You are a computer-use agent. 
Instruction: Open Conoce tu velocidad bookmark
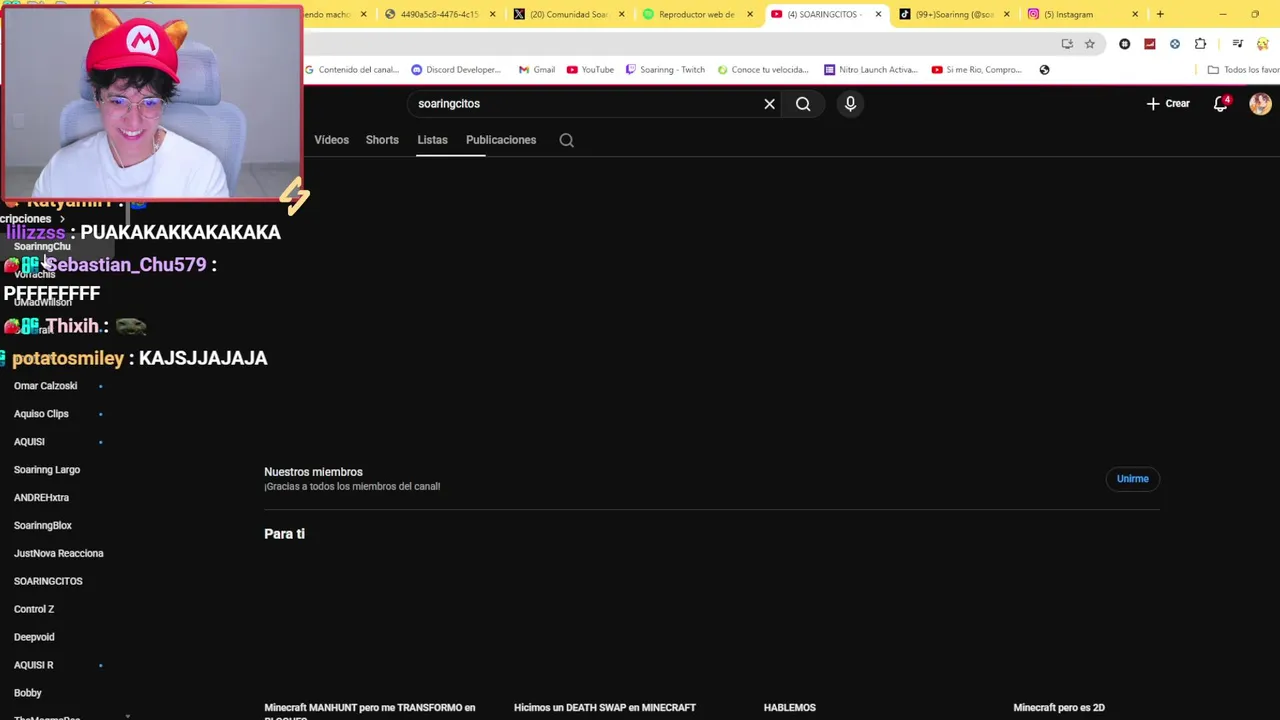763,70
